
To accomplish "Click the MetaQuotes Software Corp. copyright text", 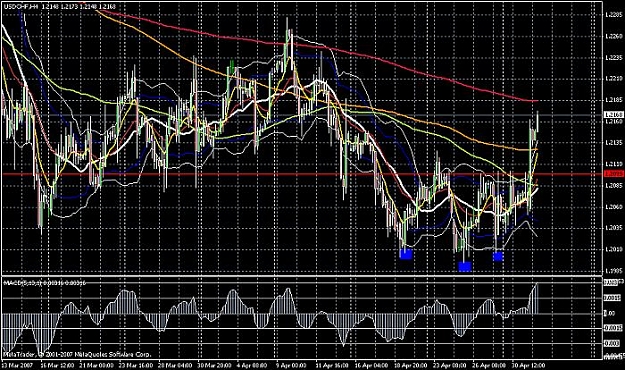I will click(x=77, y=354).
